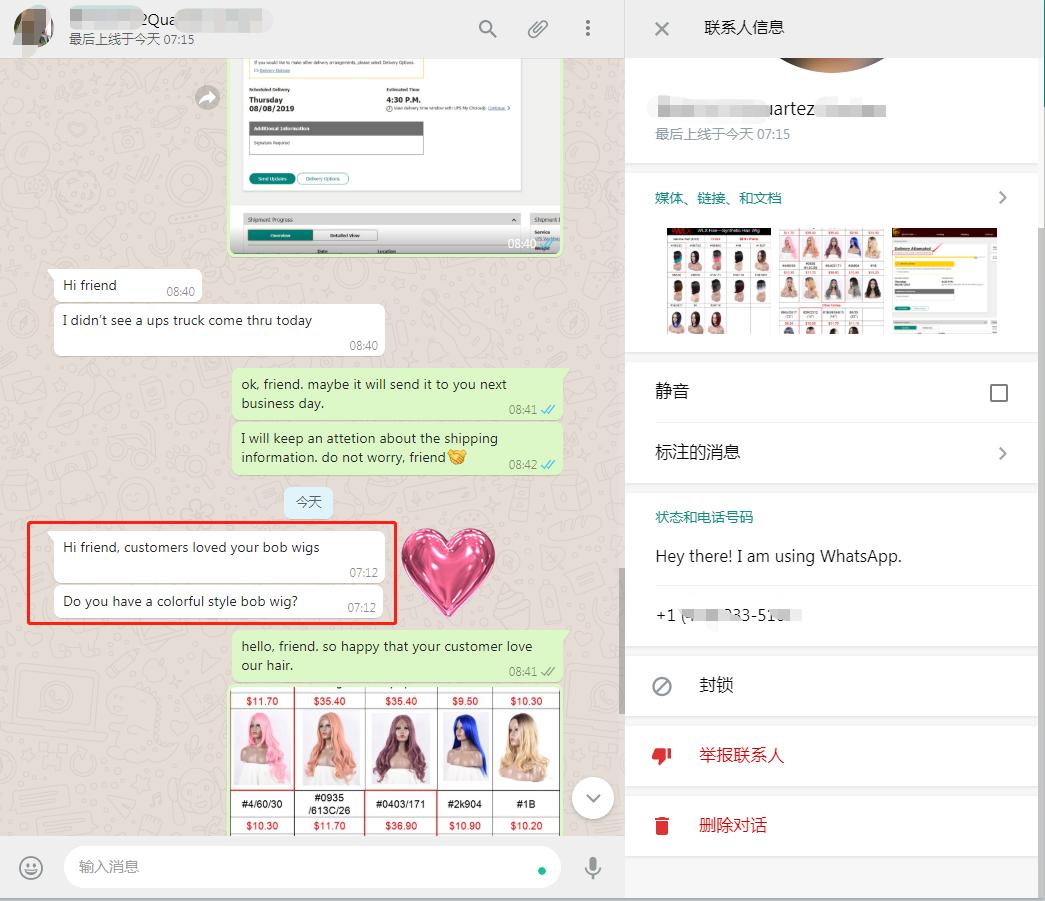Viewport: 1045px width, 901px height.
Task: Click the chat pane scrollbar
Action: point(621,641)
